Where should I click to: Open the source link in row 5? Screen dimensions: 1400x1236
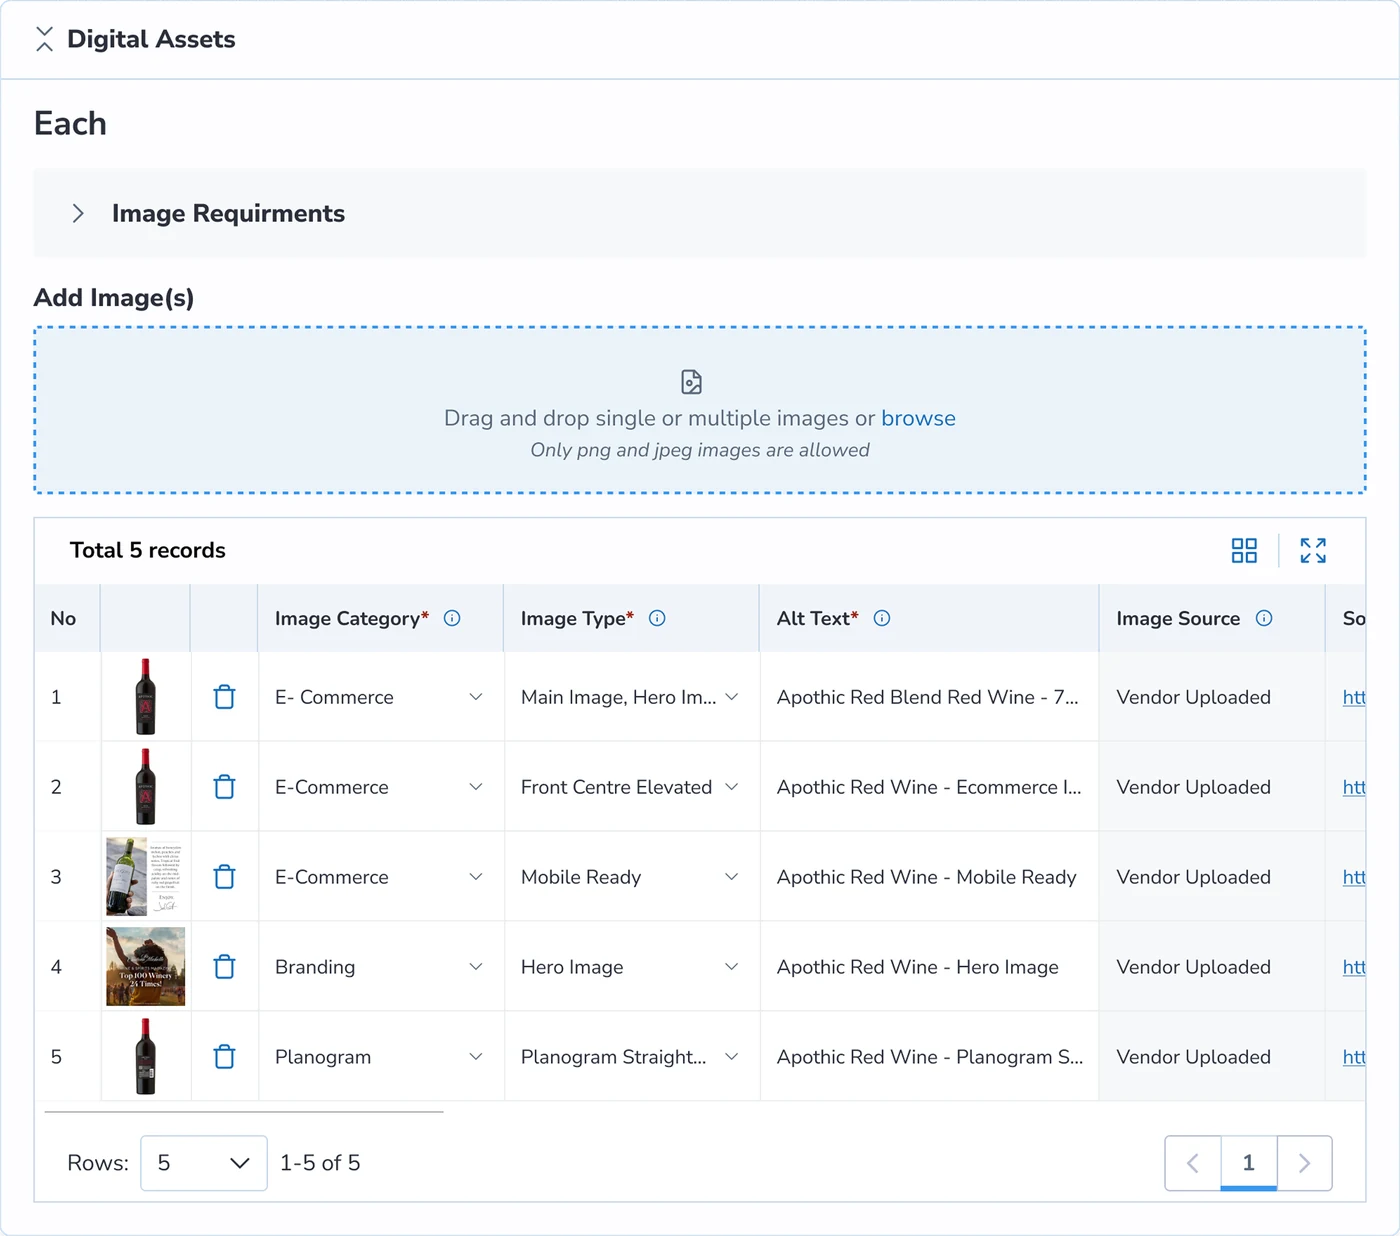pyautogui.click(x=1354, y=1057)
